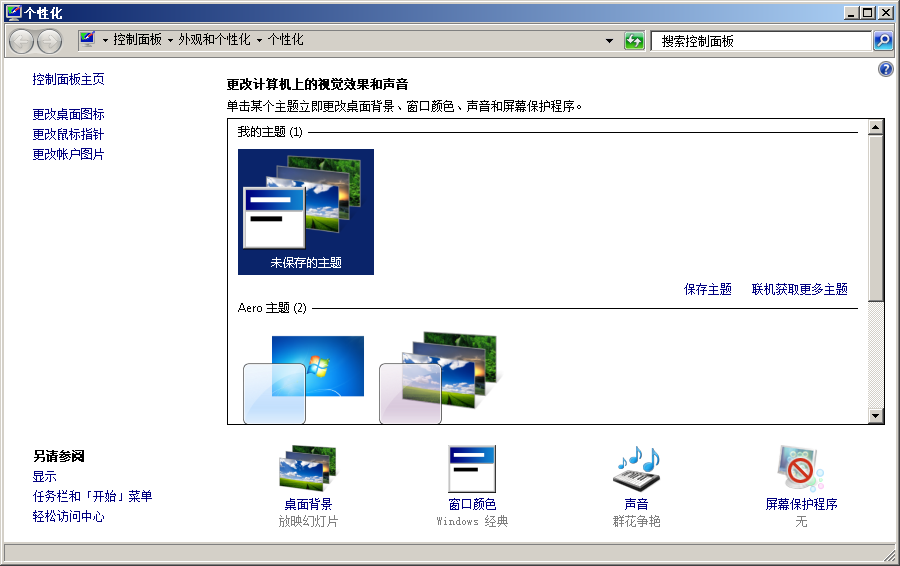Open the 窗口颜色 window color icon
Viewport: 900px width, 566px height.
point(472,469)
